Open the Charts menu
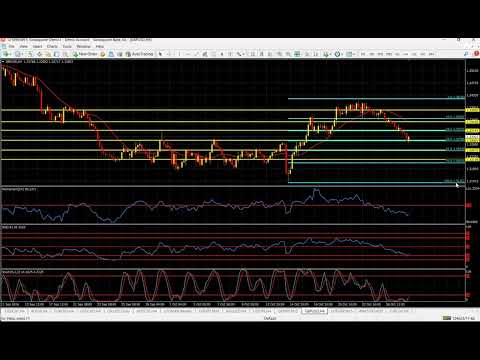Image resolution: width=480 pixels, height=360 pixels. [52, 47]
